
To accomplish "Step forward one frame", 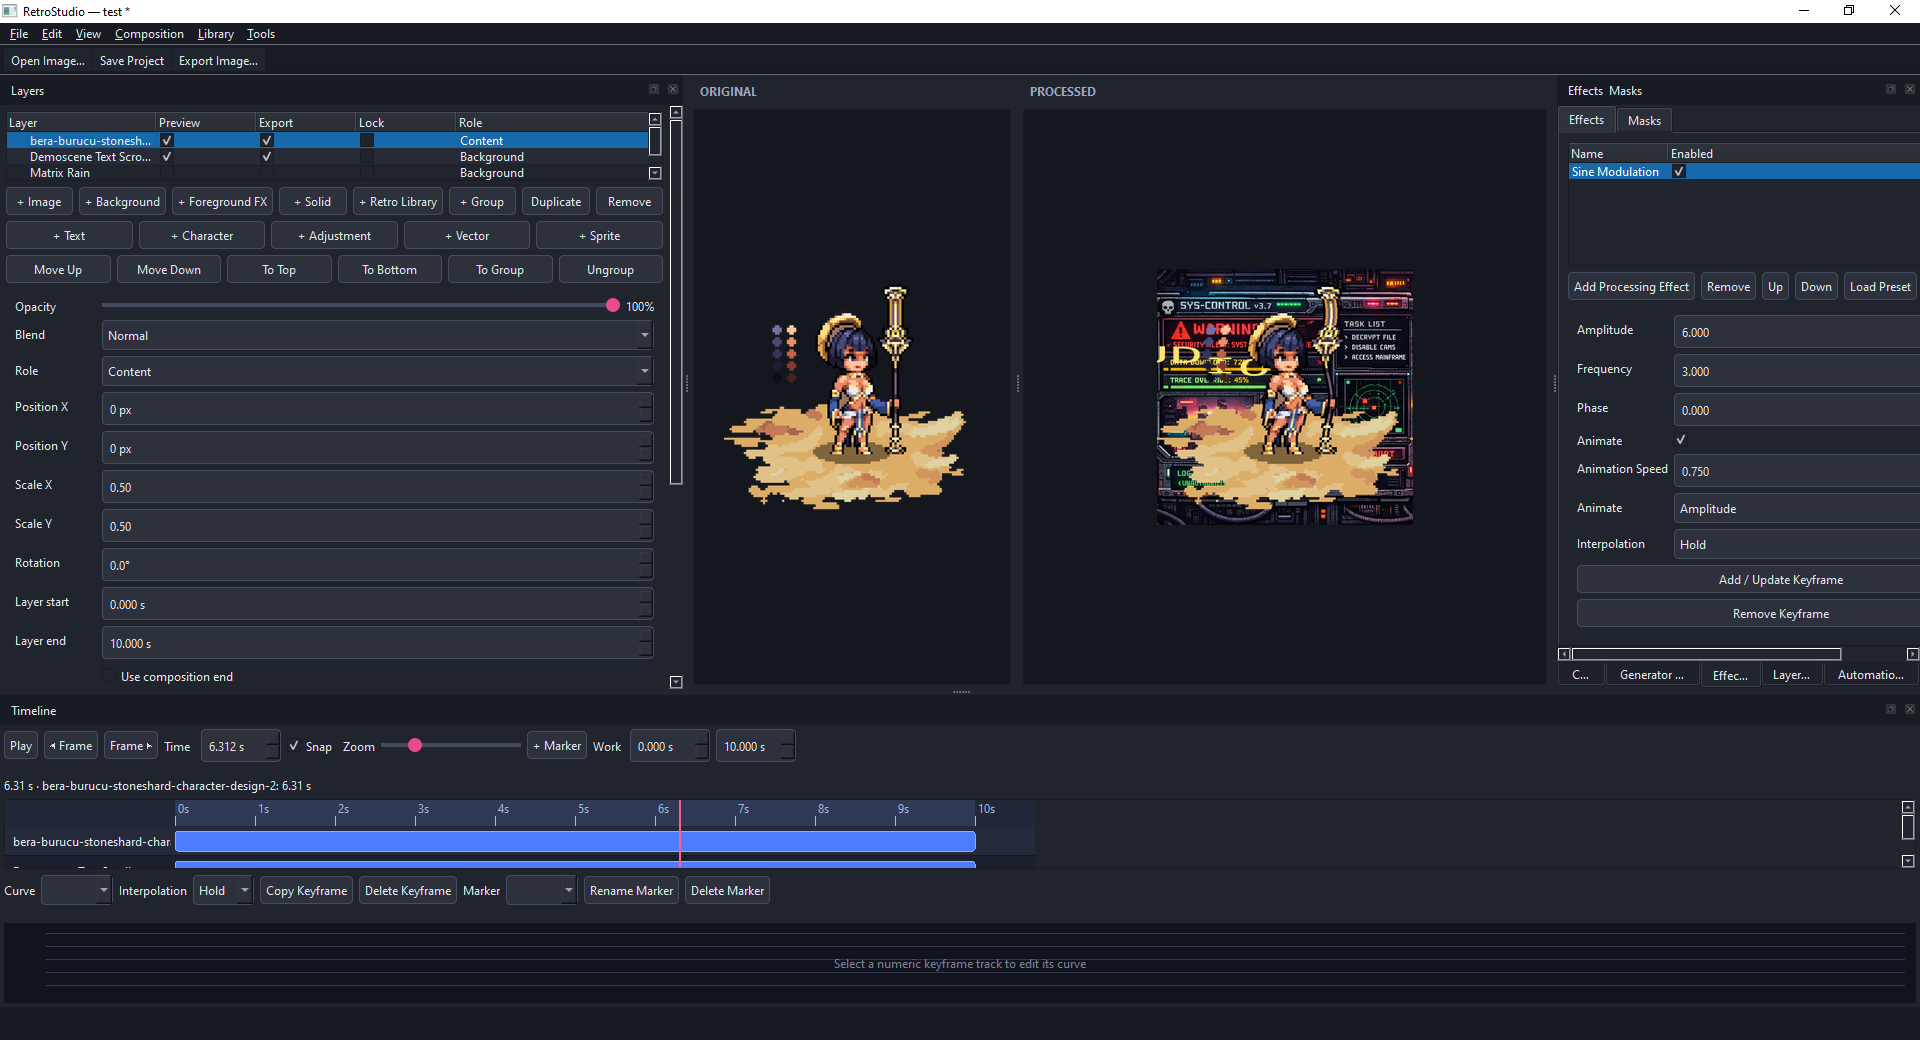I will click(131, 746).
